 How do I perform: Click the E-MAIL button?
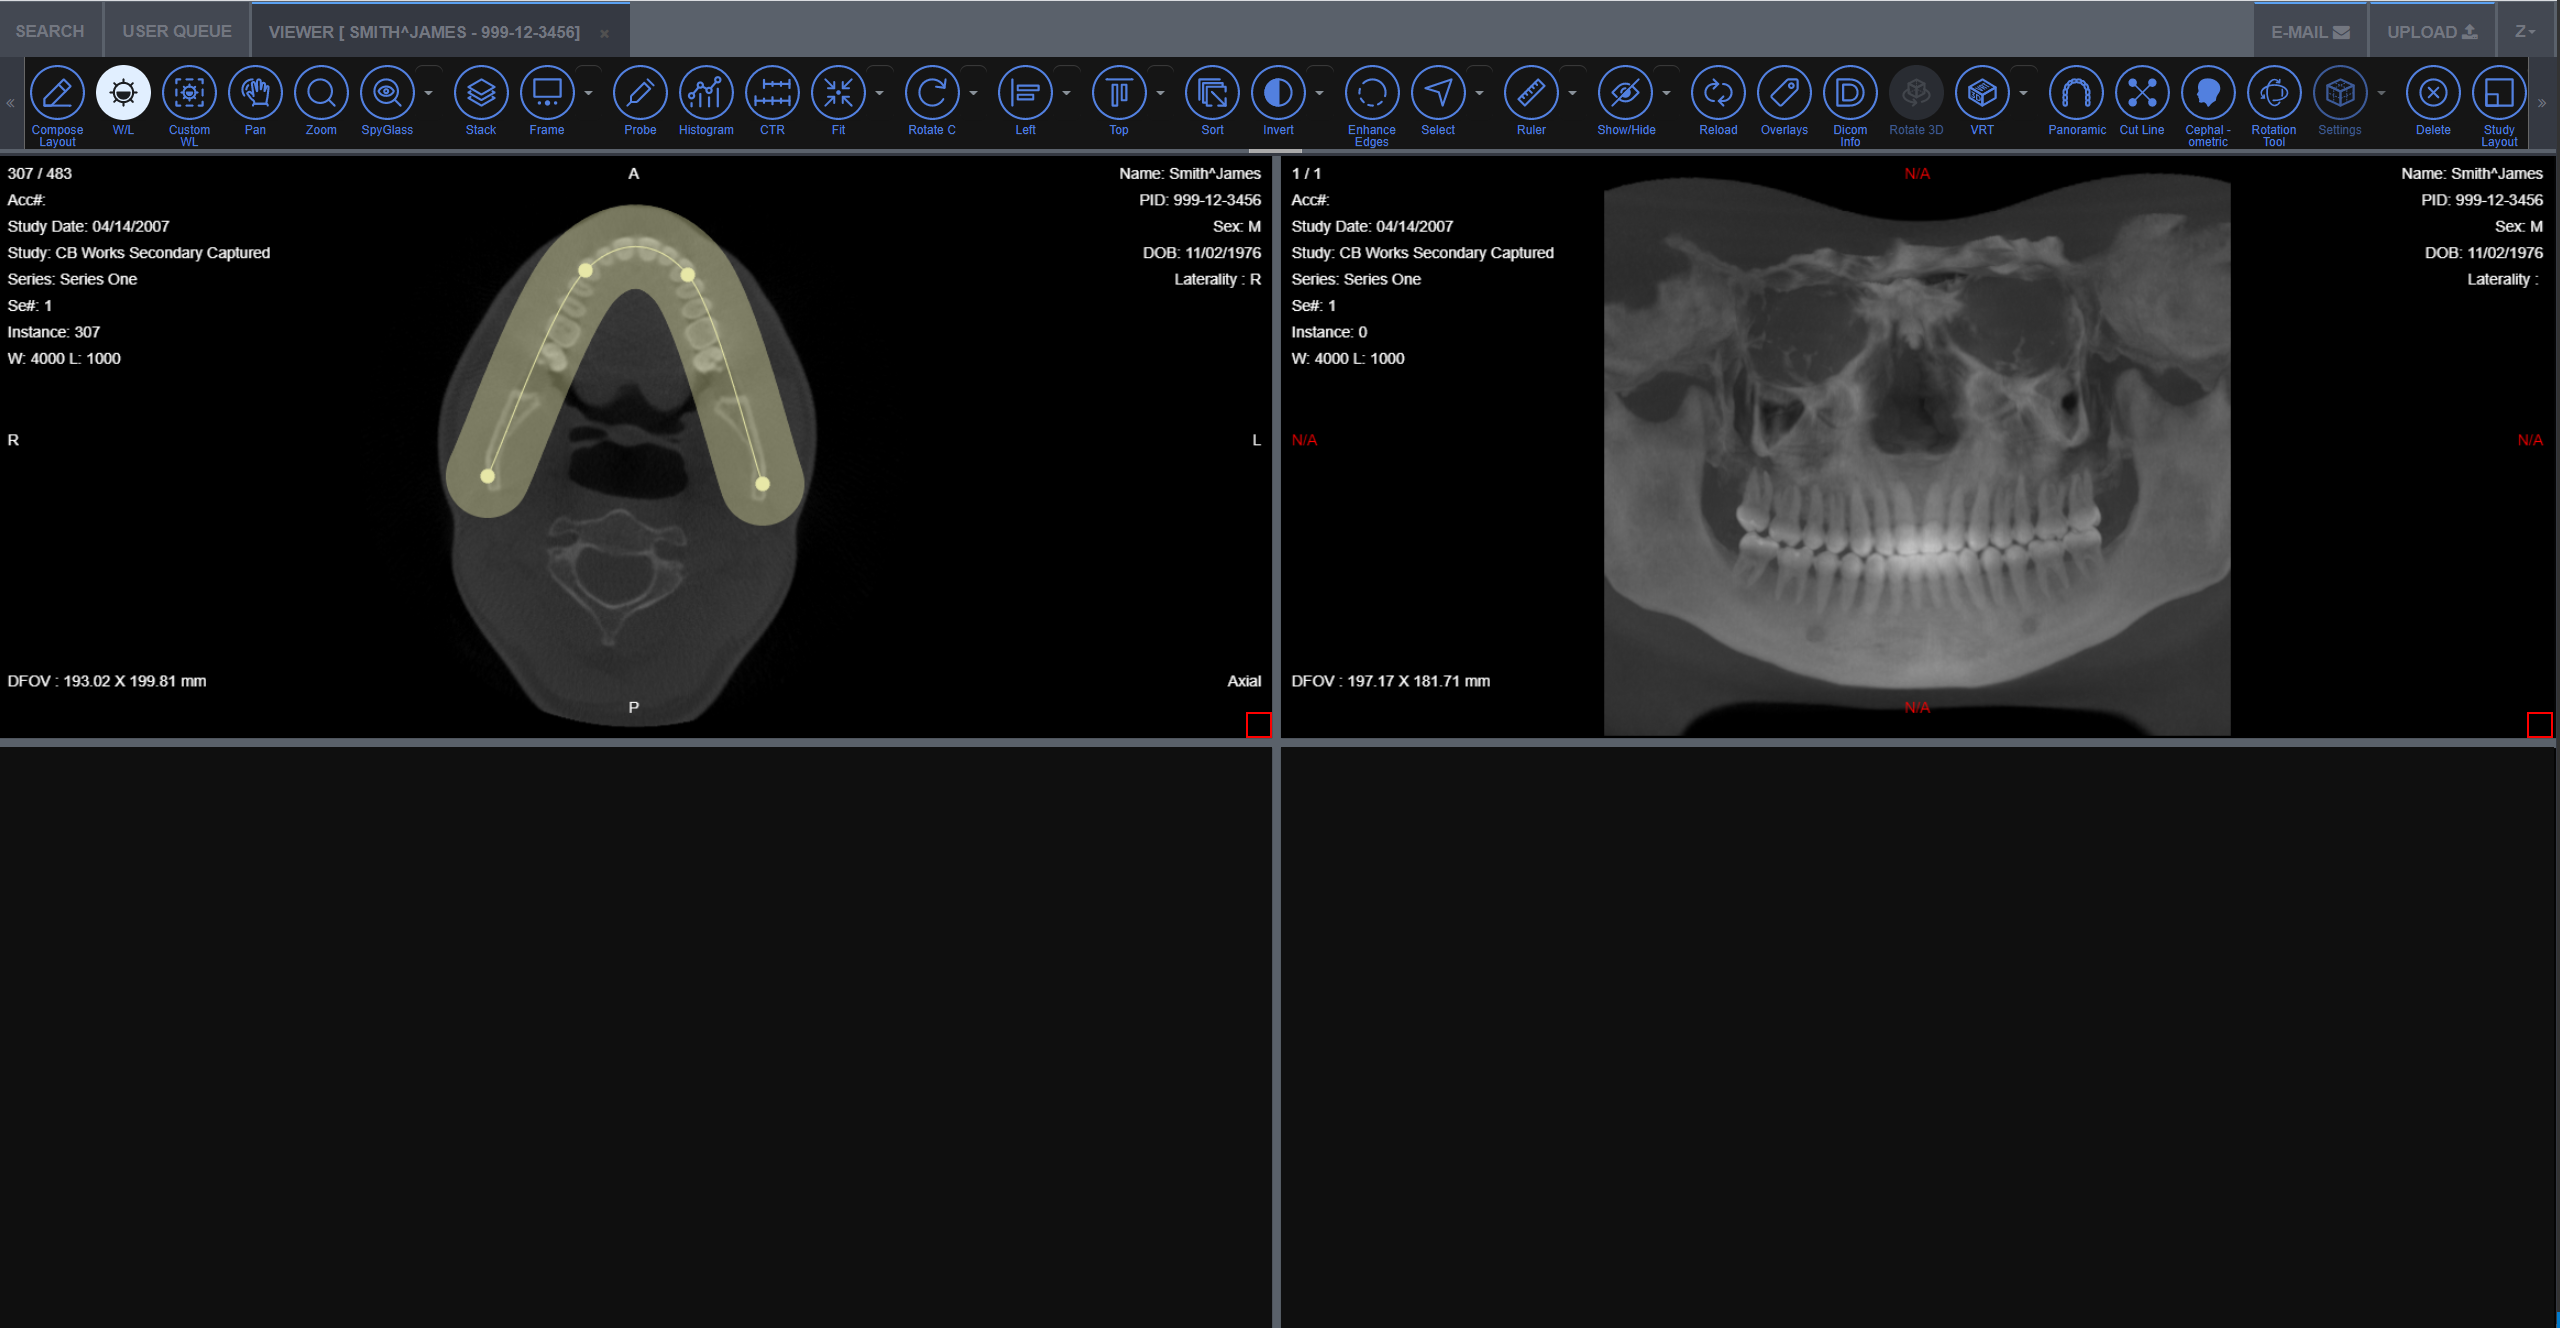coord(2310,32)
